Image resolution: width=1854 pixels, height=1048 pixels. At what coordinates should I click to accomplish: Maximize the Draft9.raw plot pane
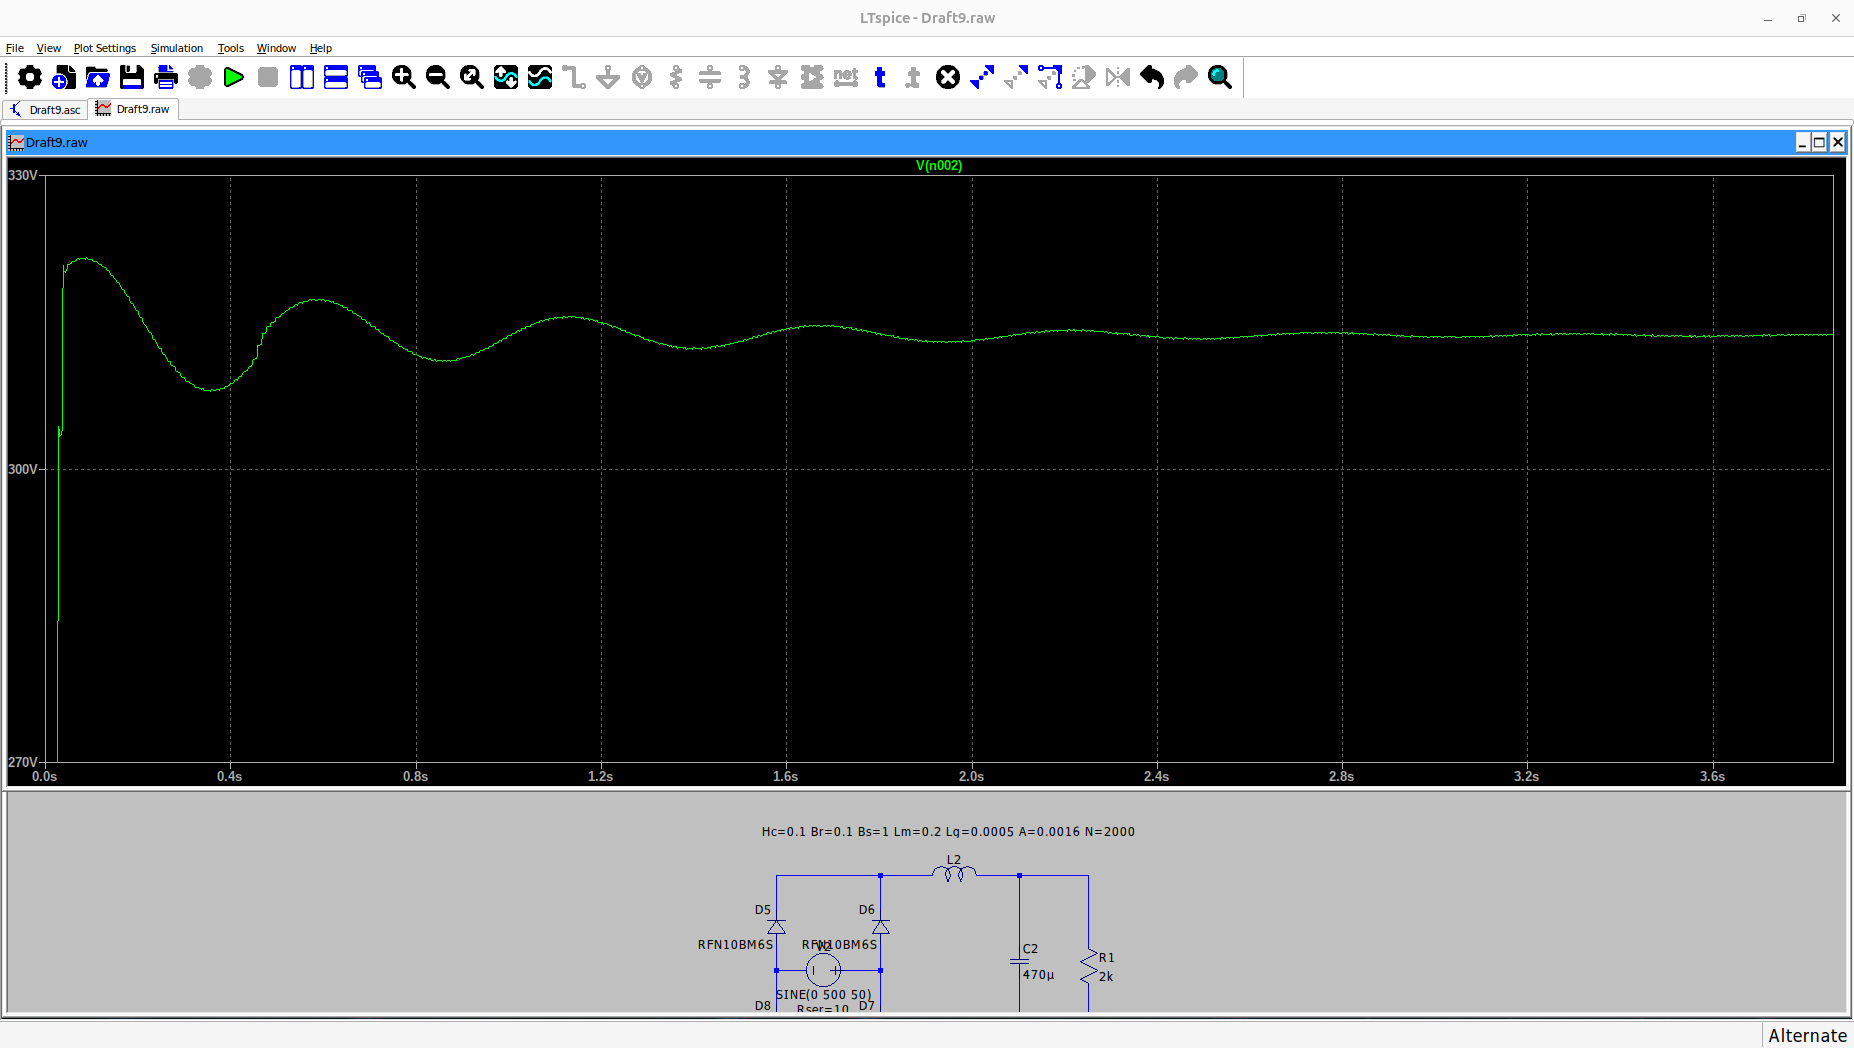point(1820,142)
